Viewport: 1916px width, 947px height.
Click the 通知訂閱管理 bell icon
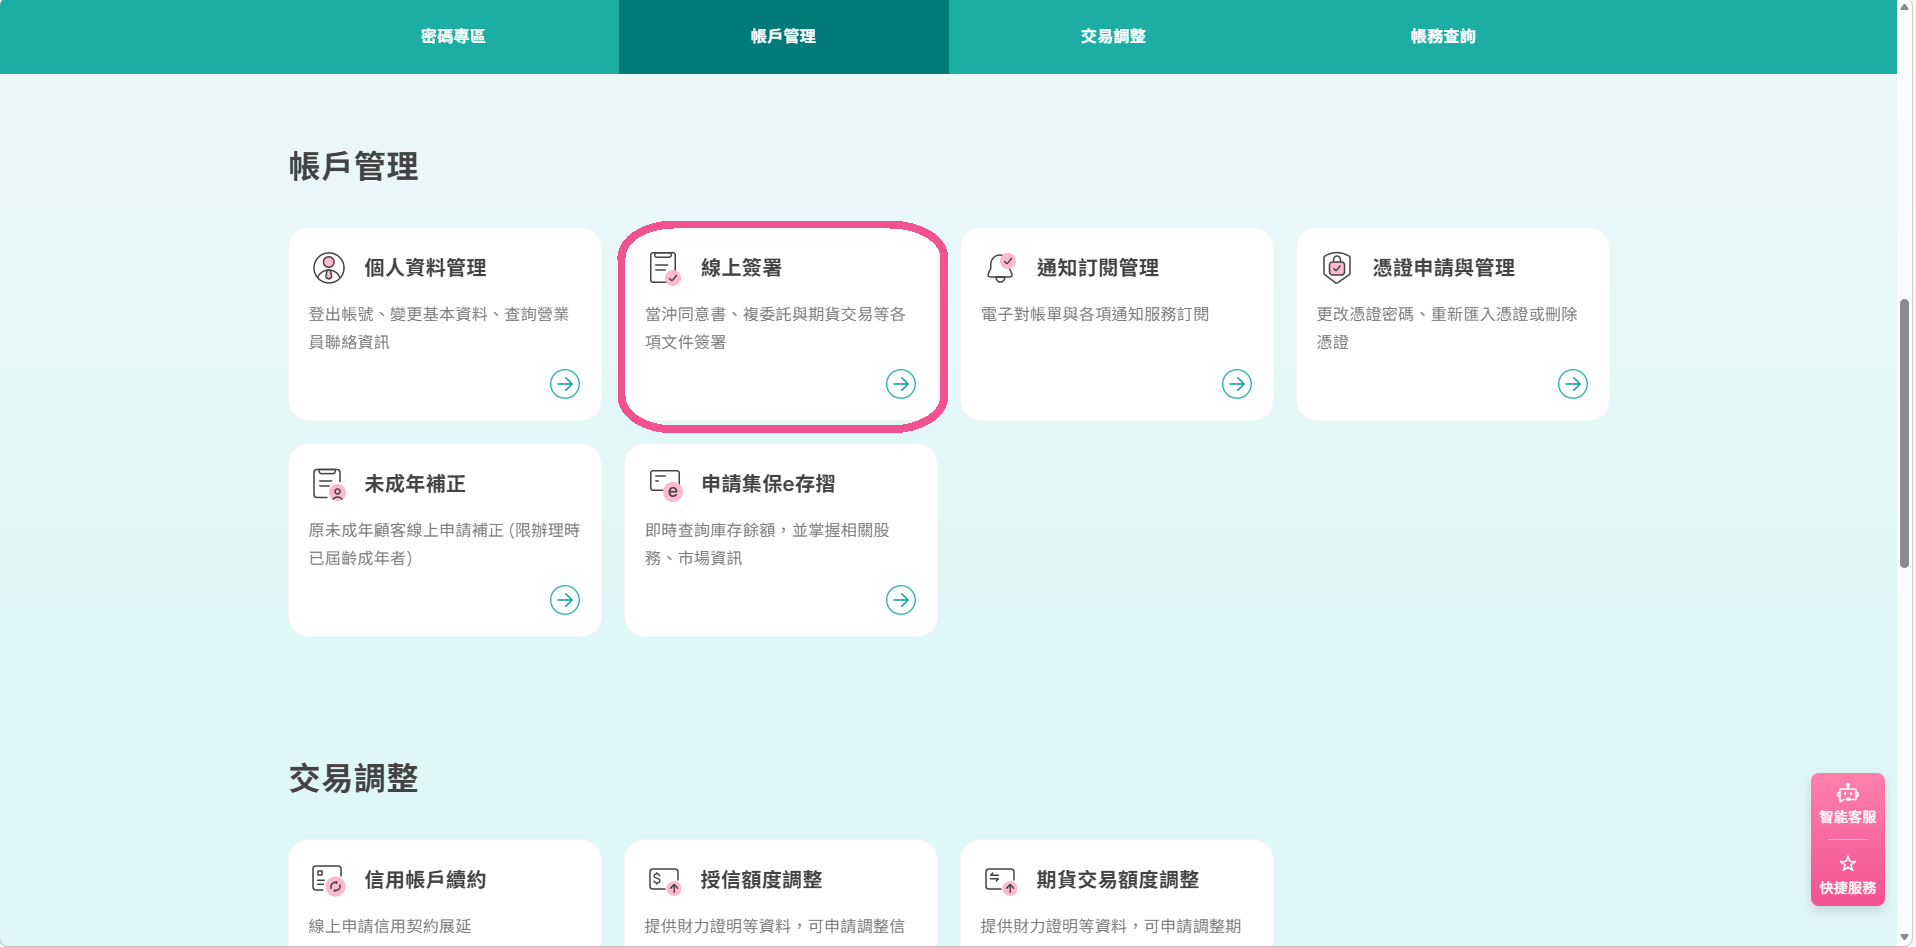click(x=1001, y=268)
